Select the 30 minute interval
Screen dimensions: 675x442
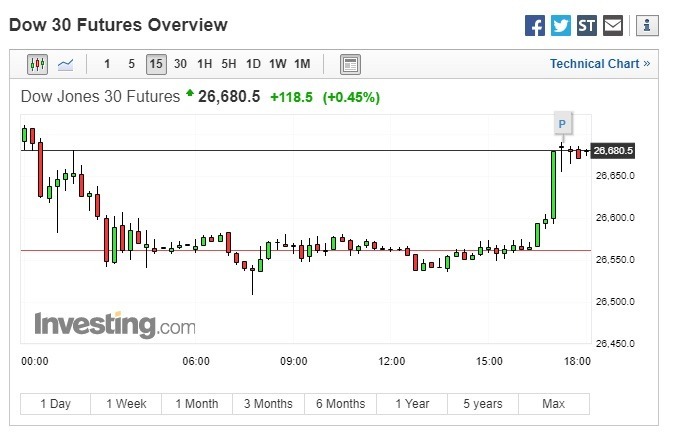[180, 64]
